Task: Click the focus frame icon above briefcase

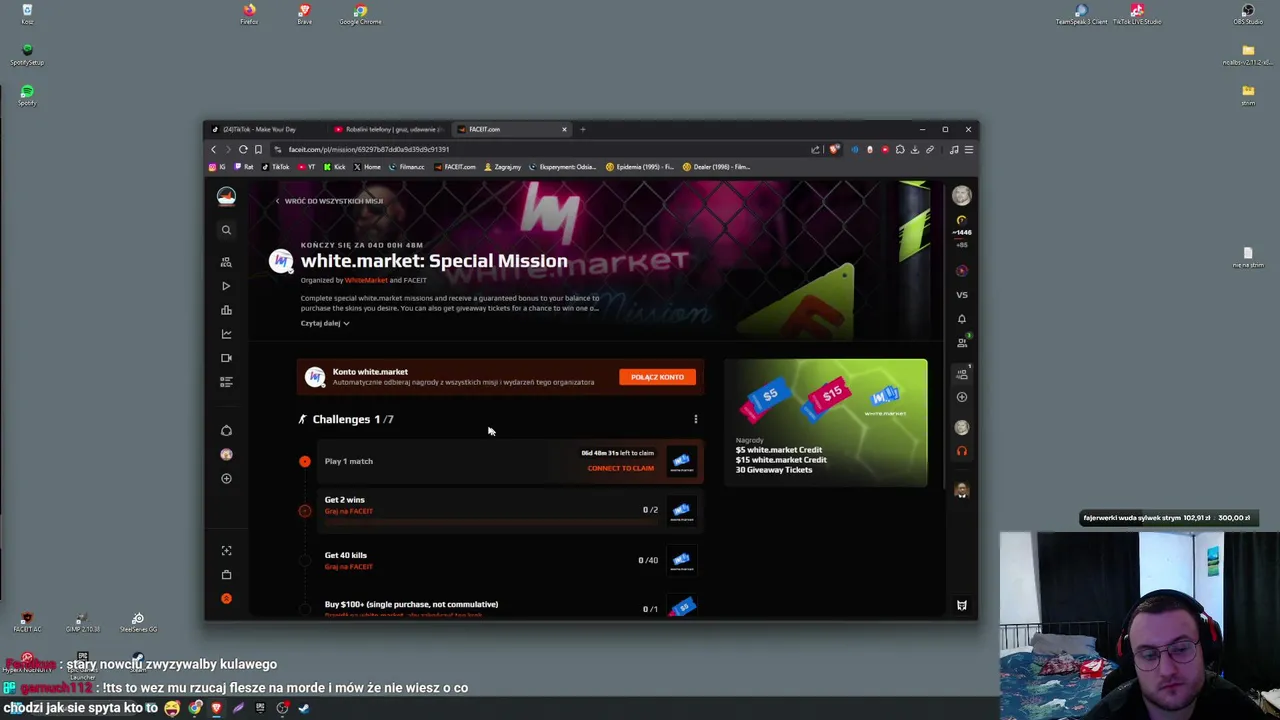Action: pyautogui.click(x=226, y=551)
